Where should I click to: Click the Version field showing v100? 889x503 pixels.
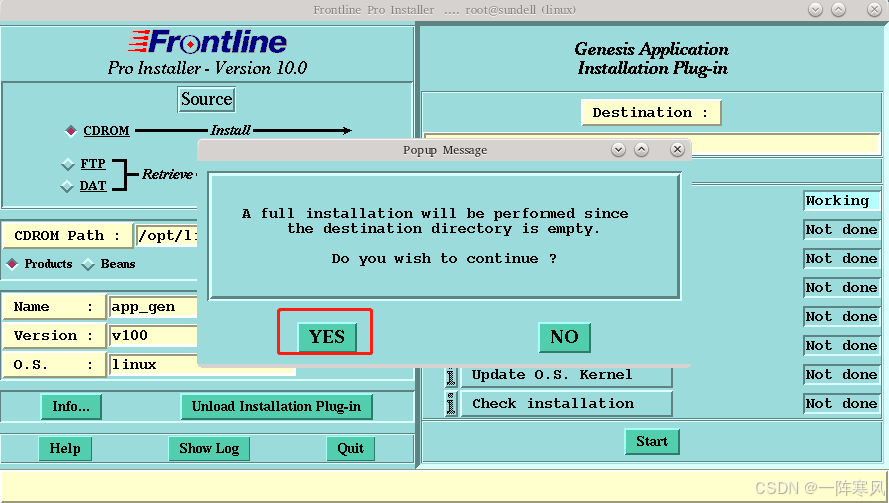point(153,336)
